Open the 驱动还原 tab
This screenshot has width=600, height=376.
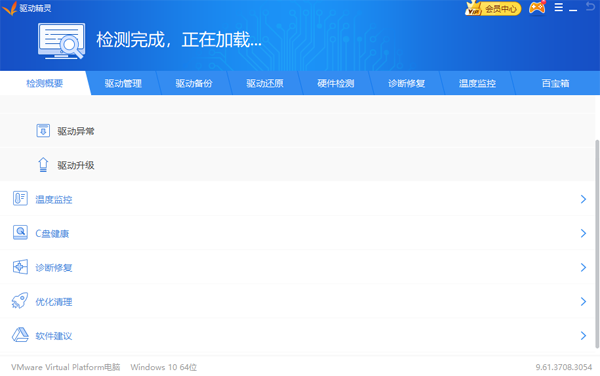(x=265, y=83)
